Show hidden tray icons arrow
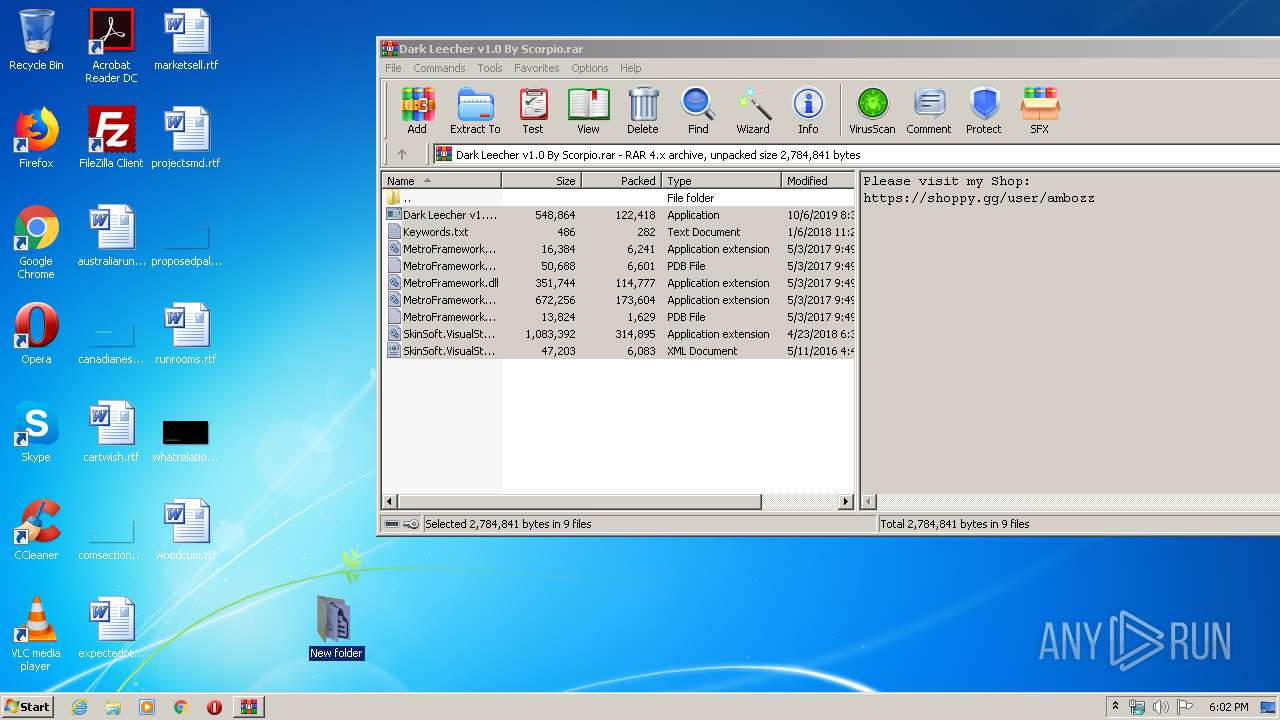The image size is (1280, 720). tap(1115, 707)
